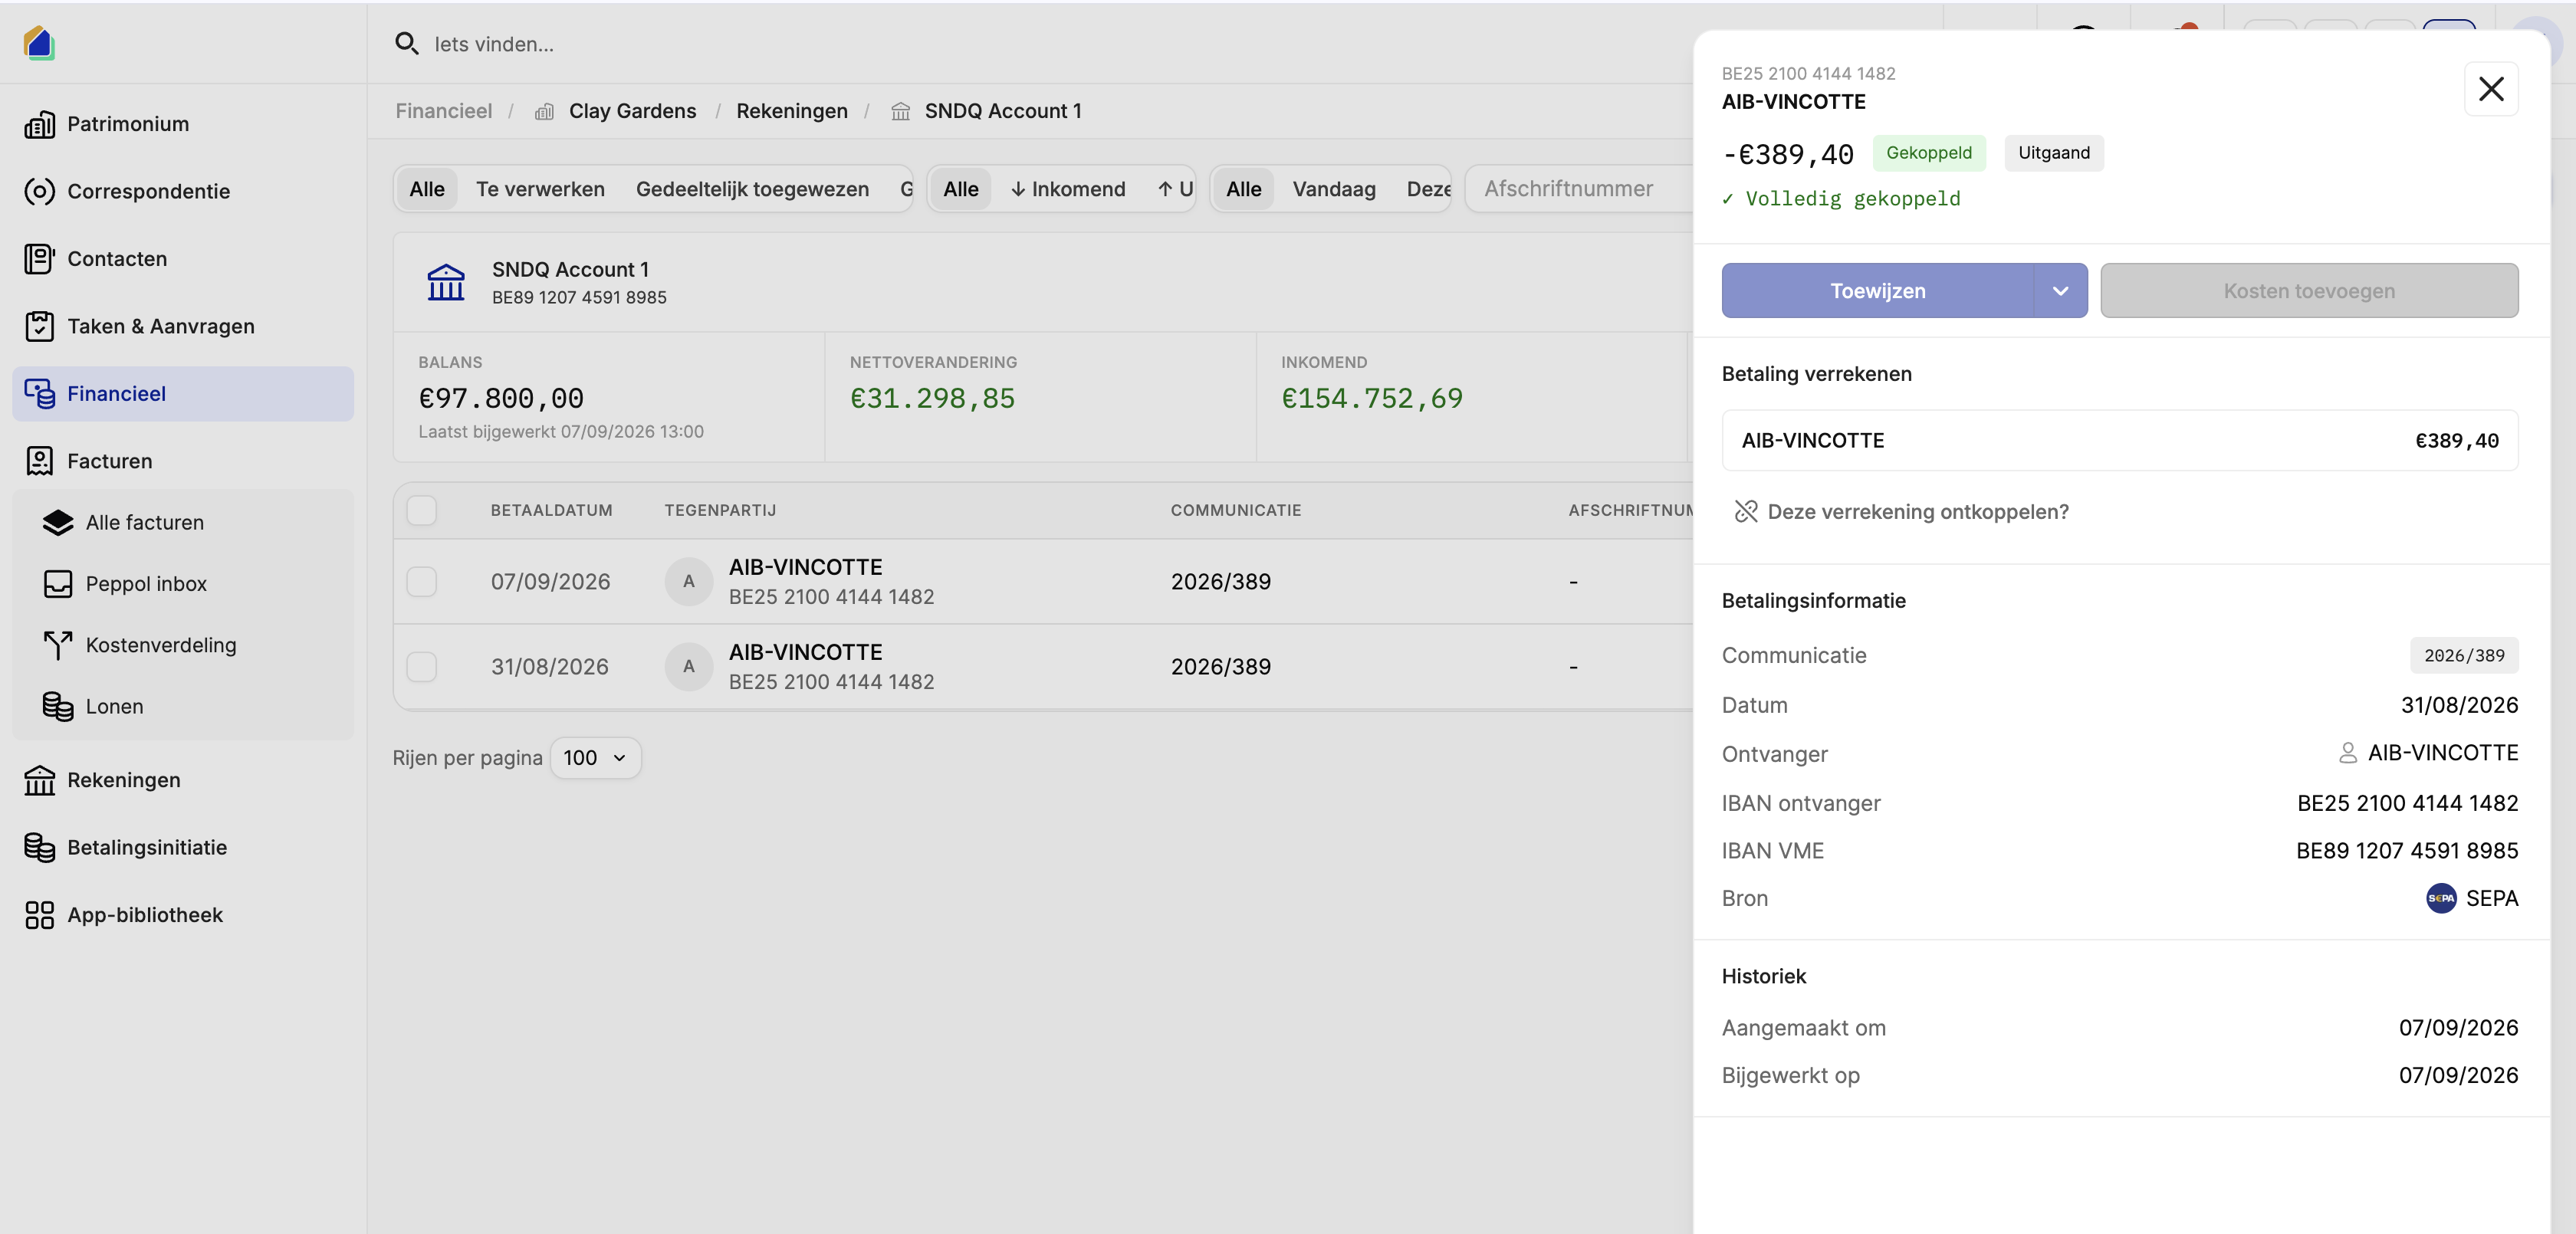The height and width of the screenshot is (1234, 2576).
Task: Sort by Betaaldatum column header
Action: coord(551,510)
